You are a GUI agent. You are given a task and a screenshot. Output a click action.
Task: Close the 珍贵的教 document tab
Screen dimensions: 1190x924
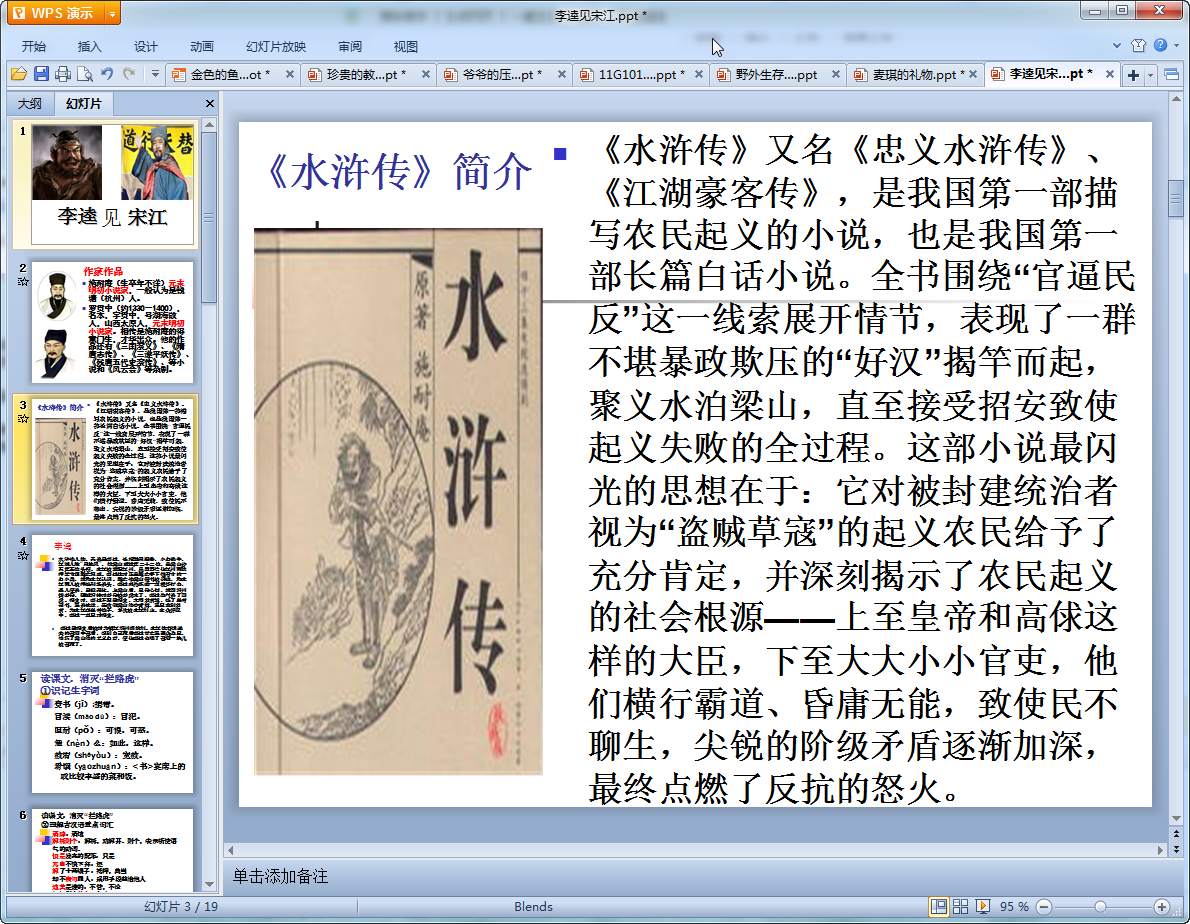(x=426, y=74)
